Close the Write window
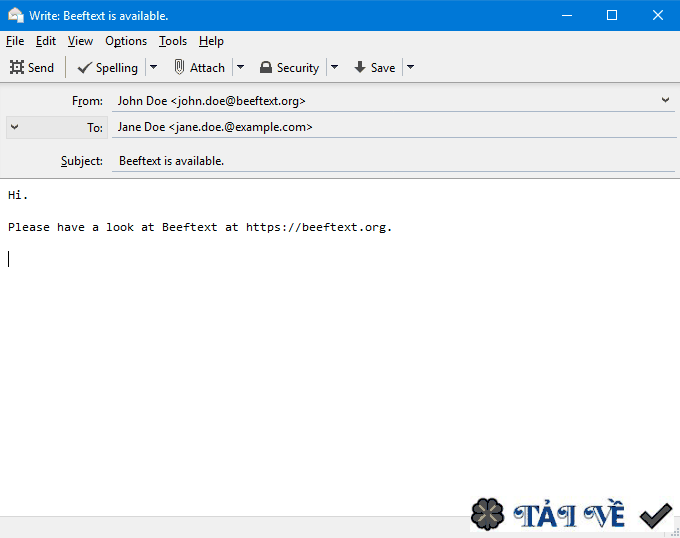Image resolution: width=680 pixels, height=538 pixels. pos(657,15)
